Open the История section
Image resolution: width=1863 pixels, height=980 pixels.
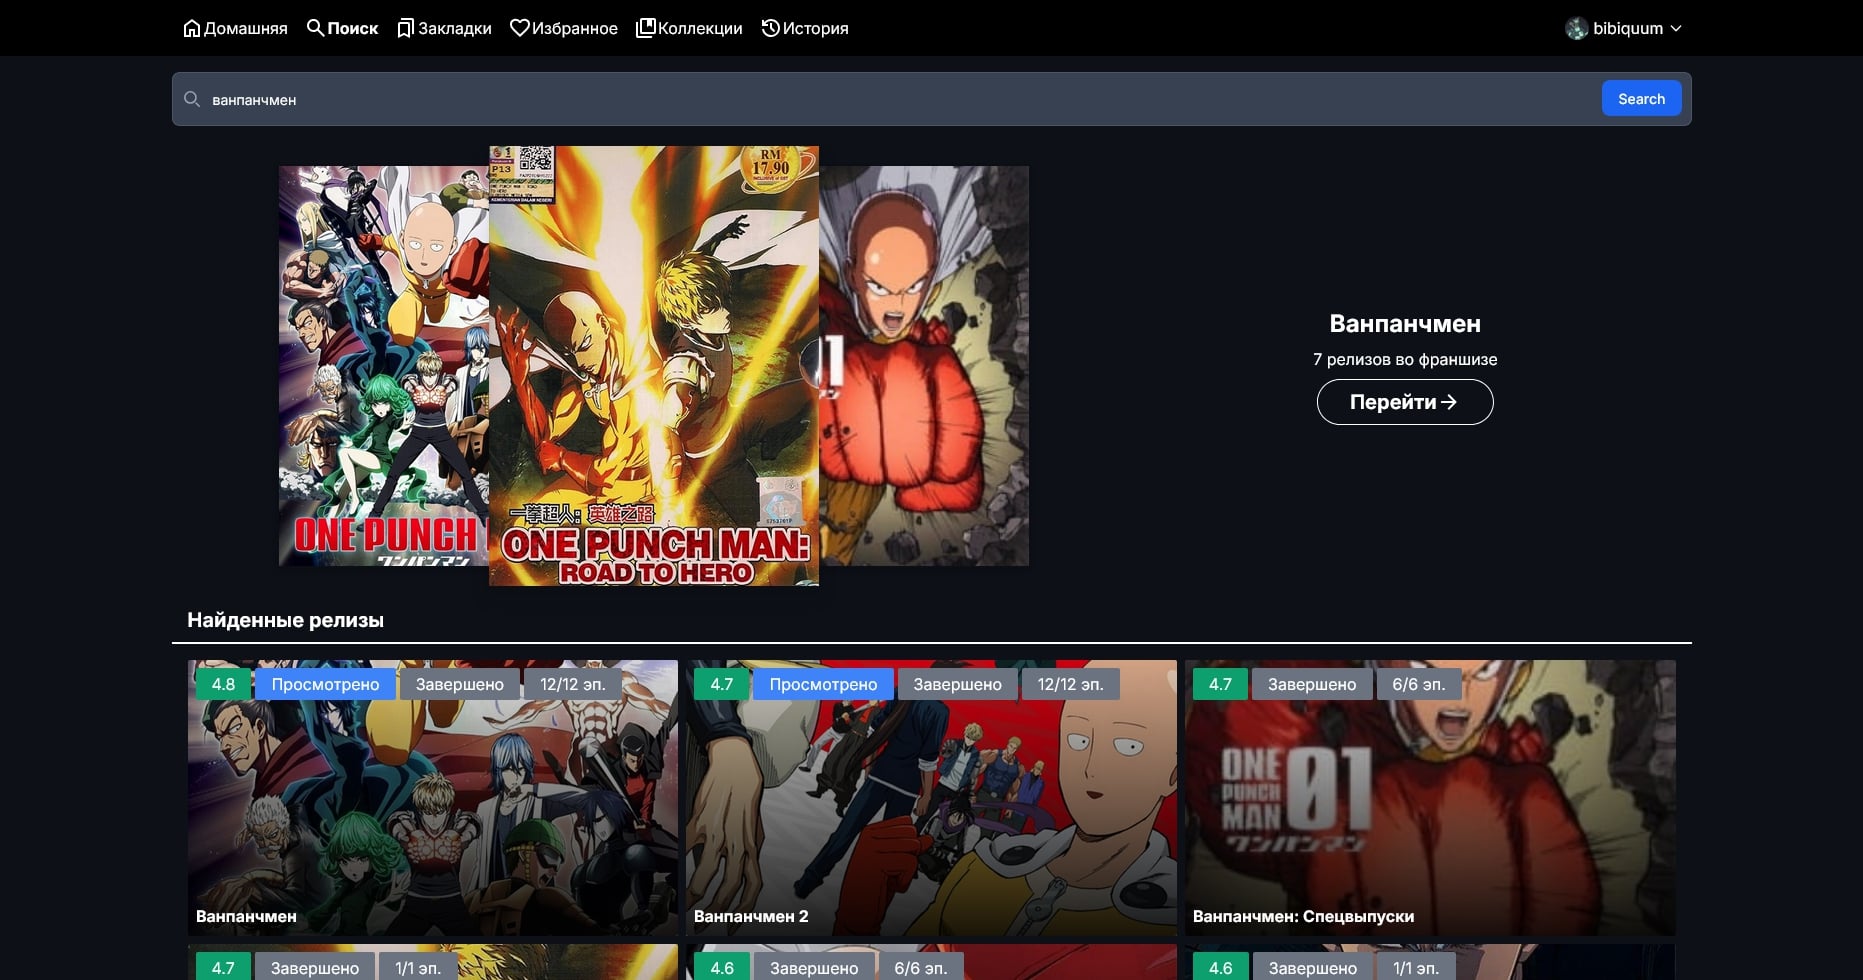(805, 28)
